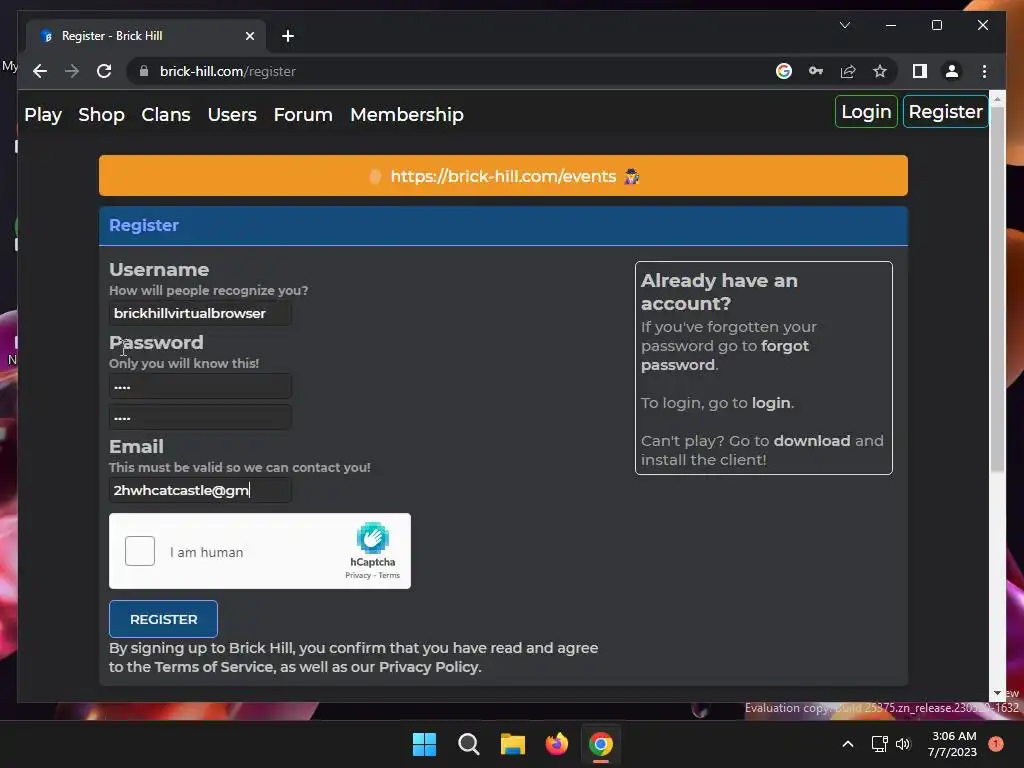Open saved passwords key icon

click(816, 71)
